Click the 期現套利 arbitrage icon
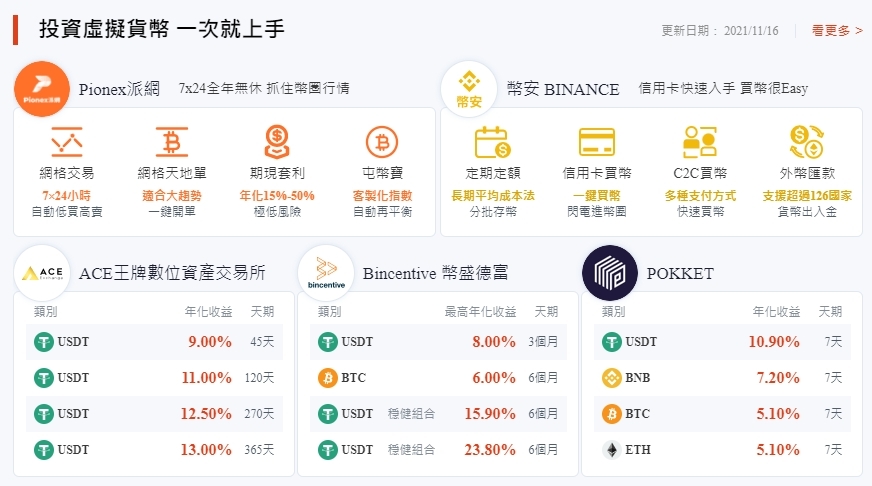 (x=276, y=141)
